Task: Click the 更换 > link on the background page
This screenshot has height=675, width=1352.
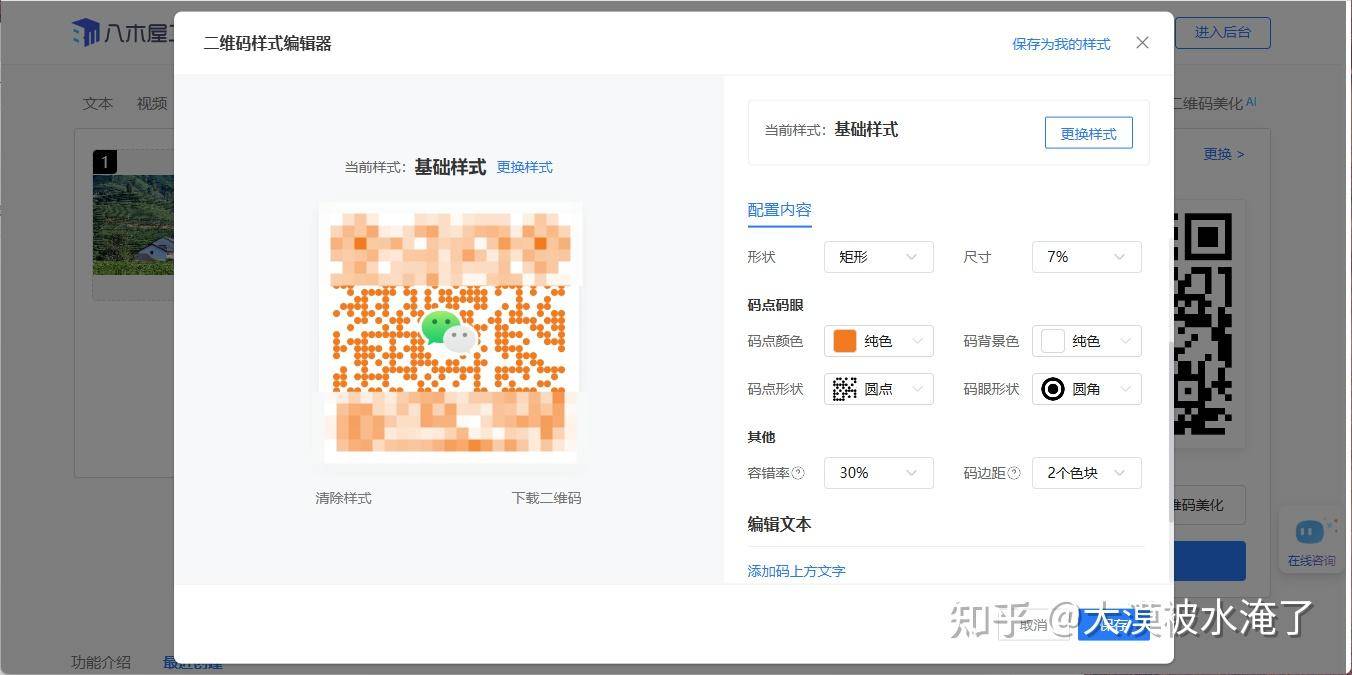Action: click(x=1224, y=154)
